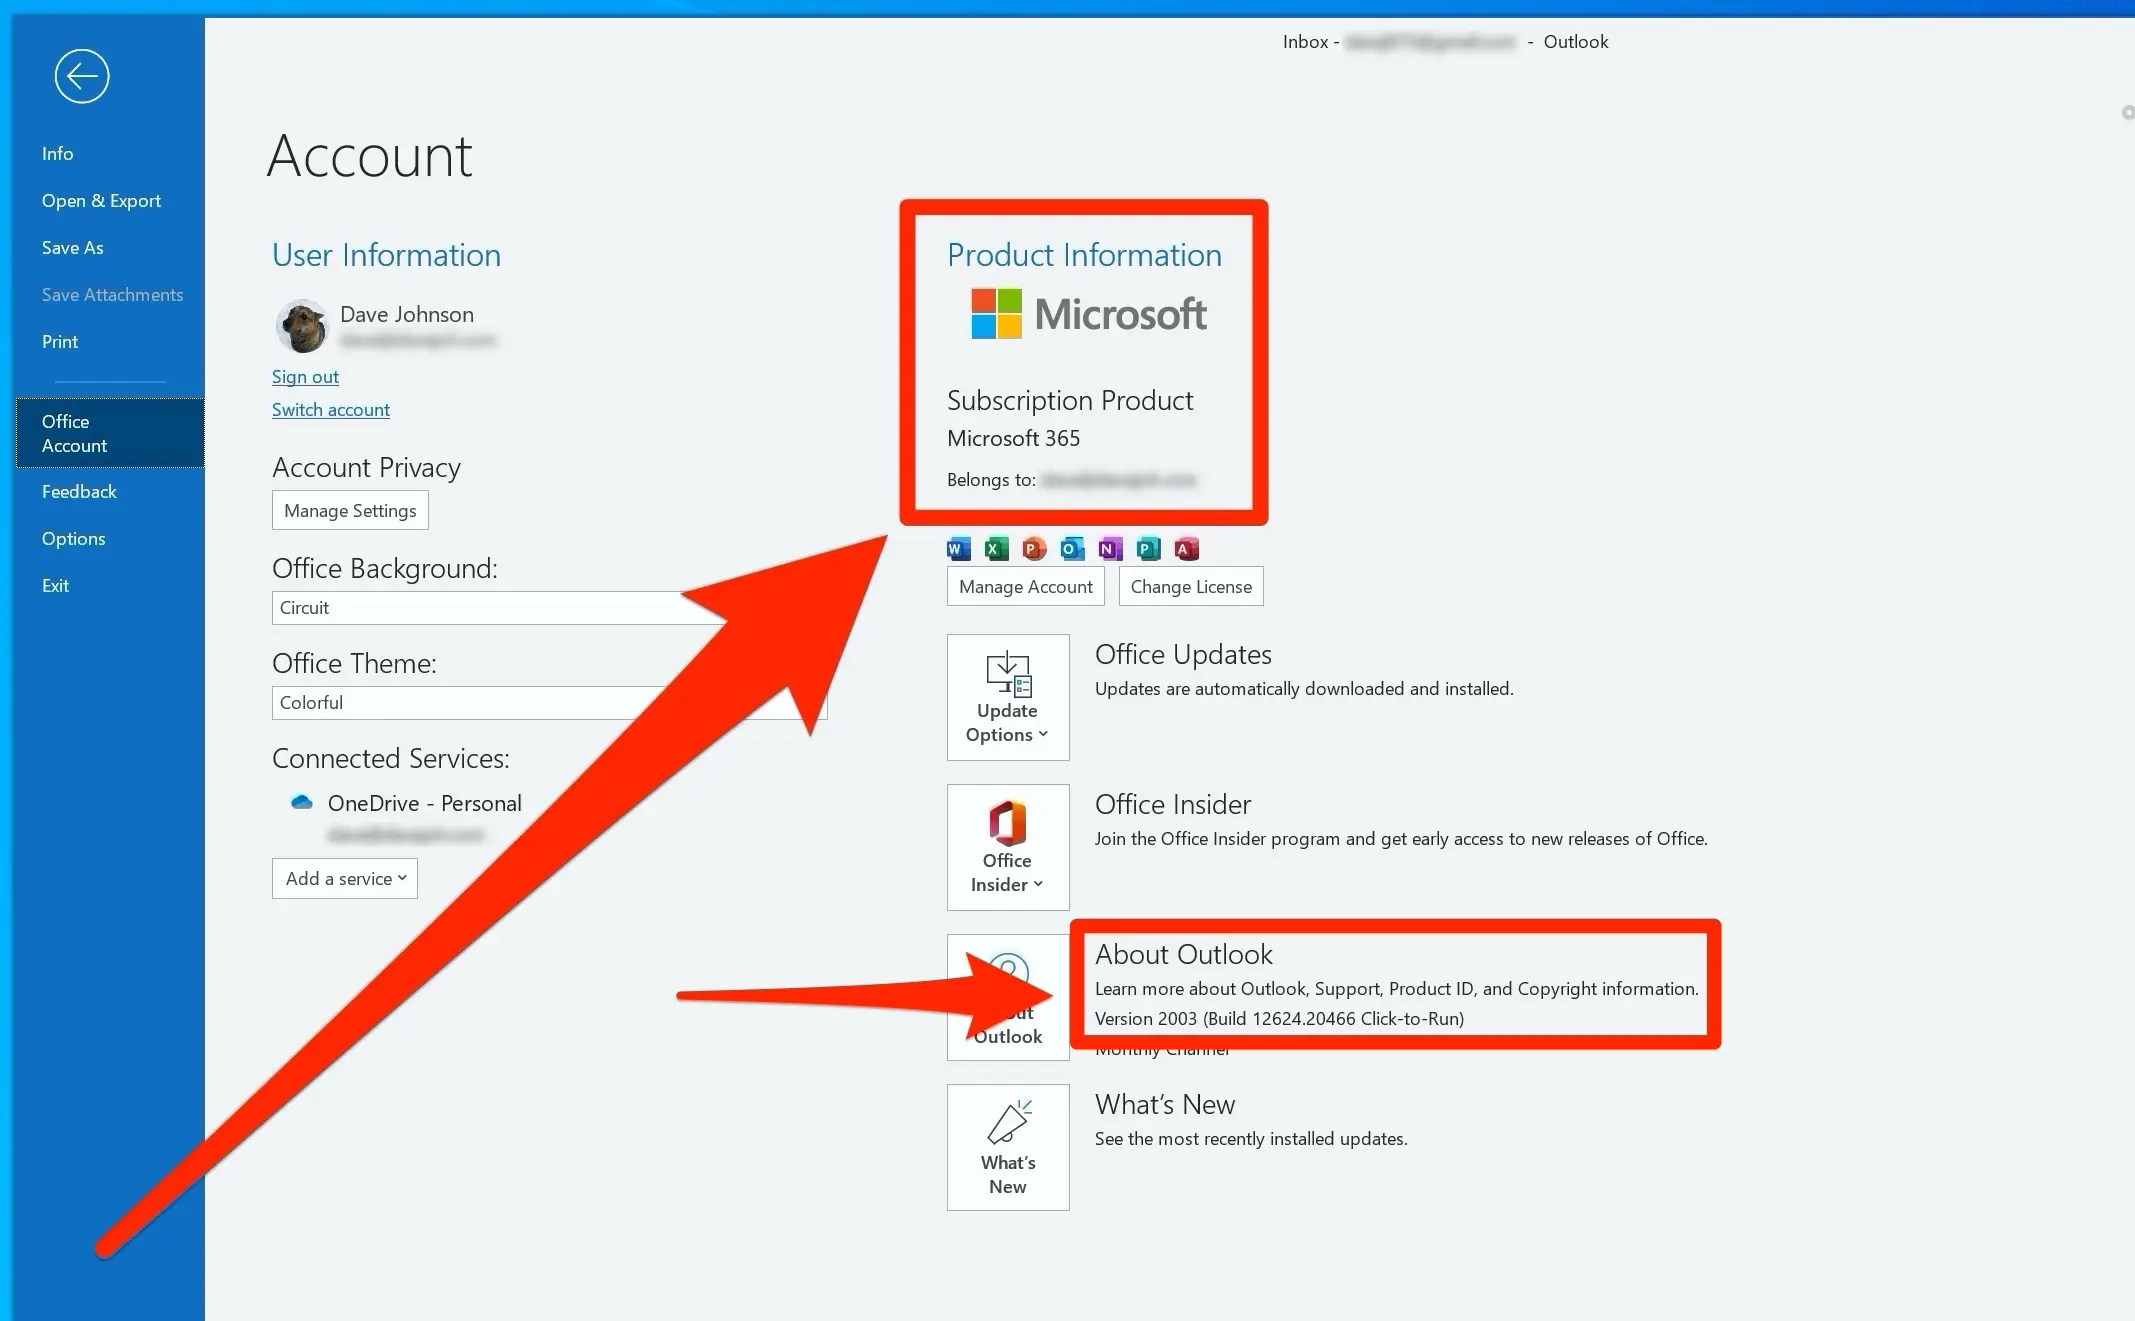Click the Outlook app icon
Screen dimensions: 2135x1321
coord(1072,548)
